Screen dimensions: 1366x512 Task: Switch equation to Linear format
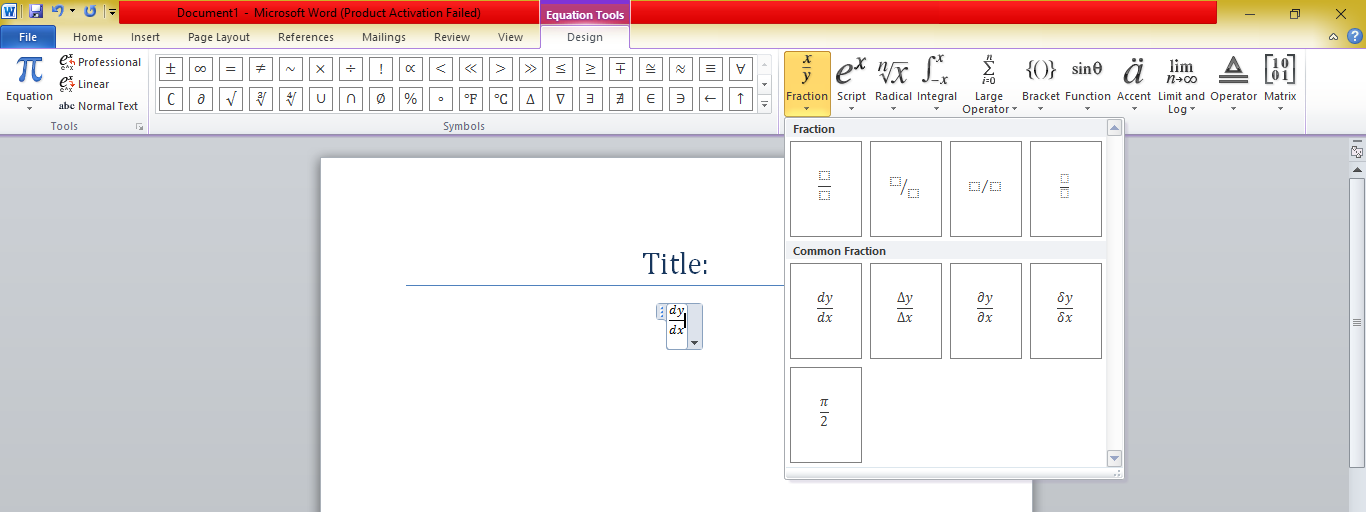click(x=85, y=84)
